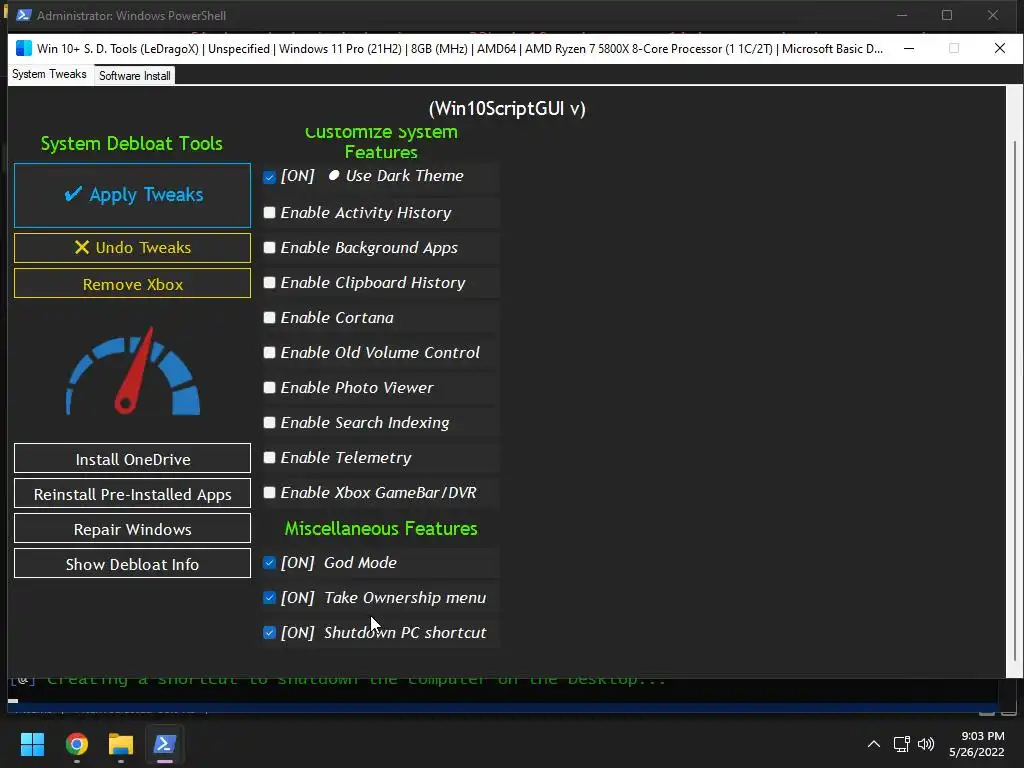Enable Background Apps checkbox
The width and height of the screenshot is (1024, 768).
click(x=269, y=248)
